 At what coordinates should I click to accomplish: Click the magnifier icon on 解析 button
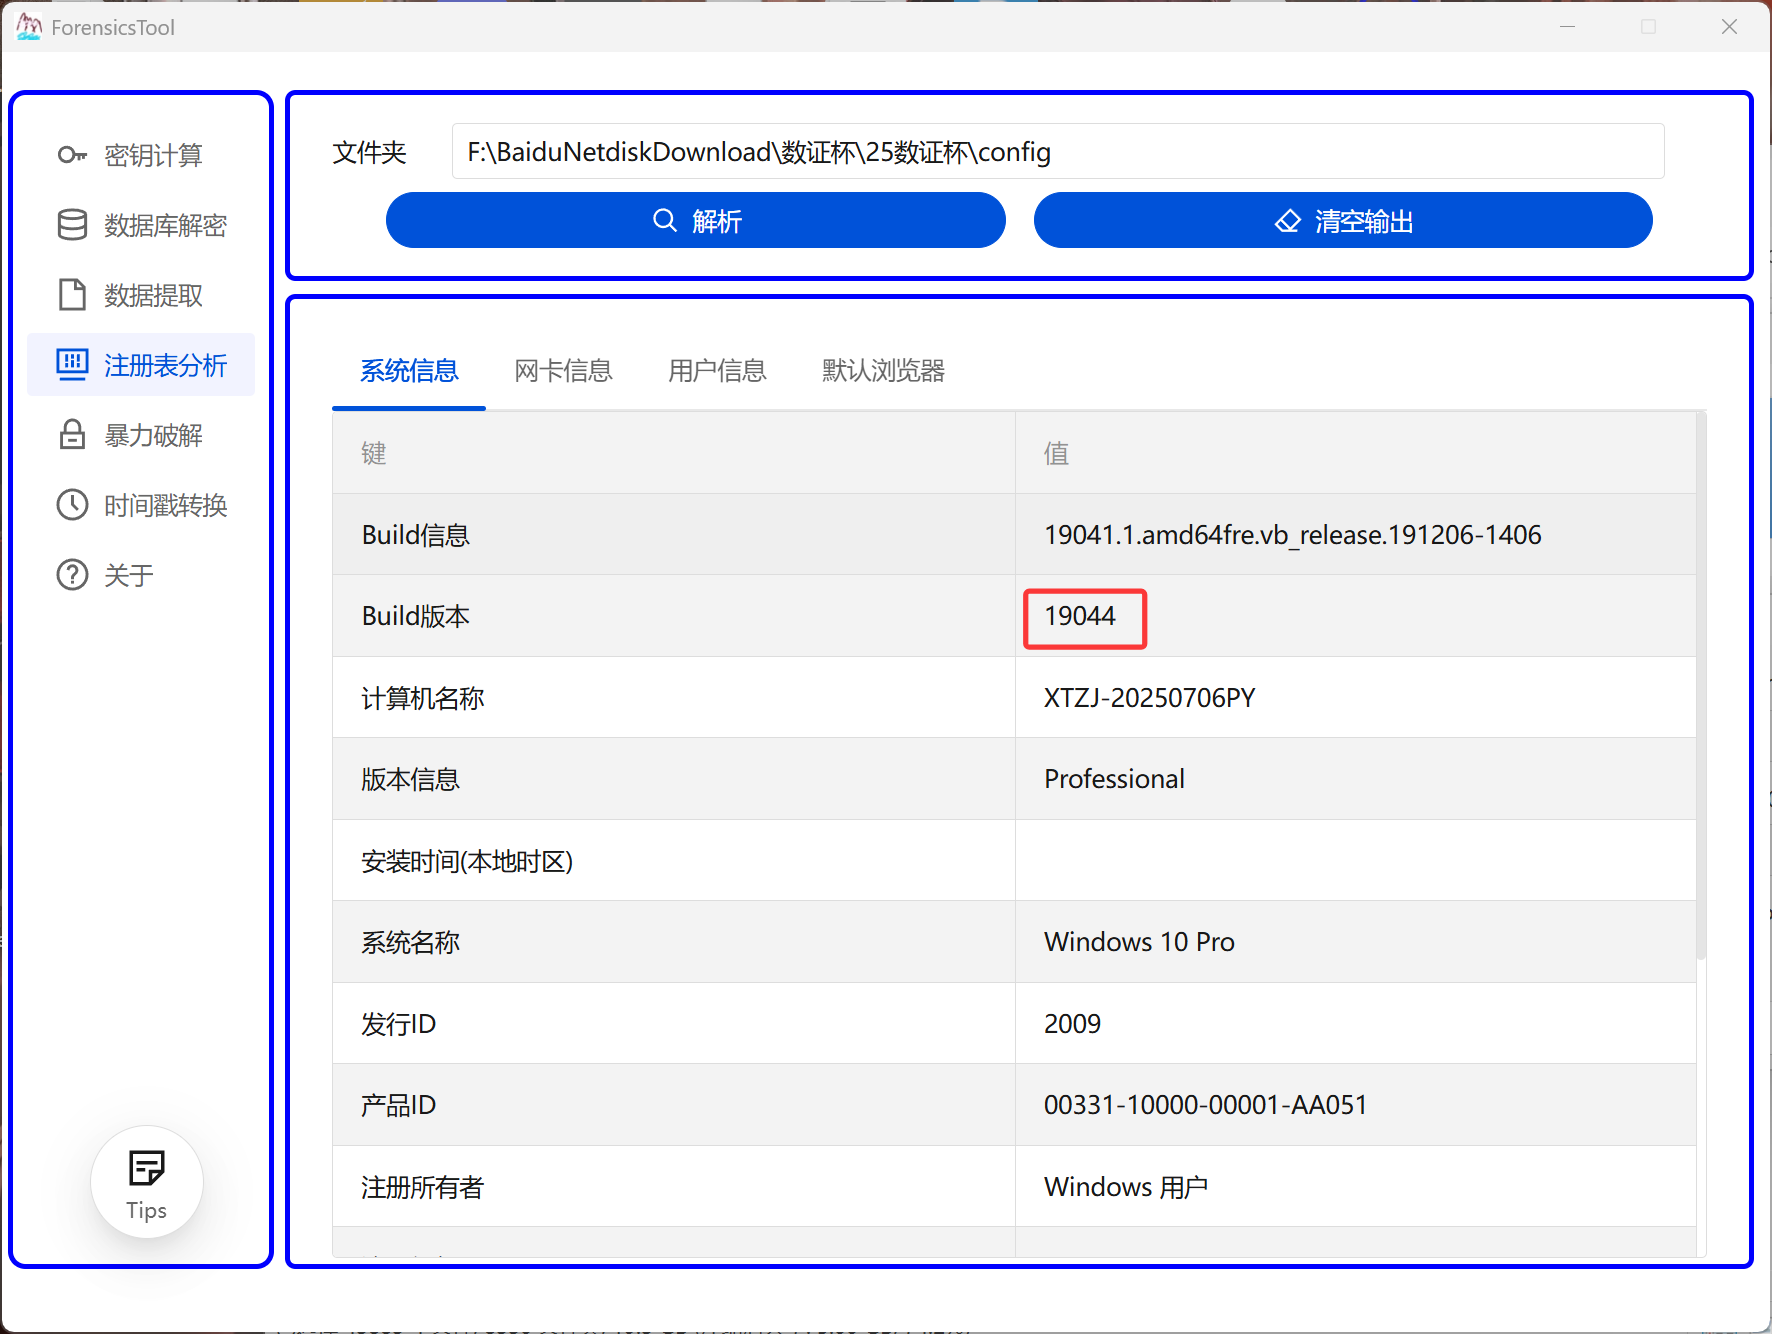[665, 220]
